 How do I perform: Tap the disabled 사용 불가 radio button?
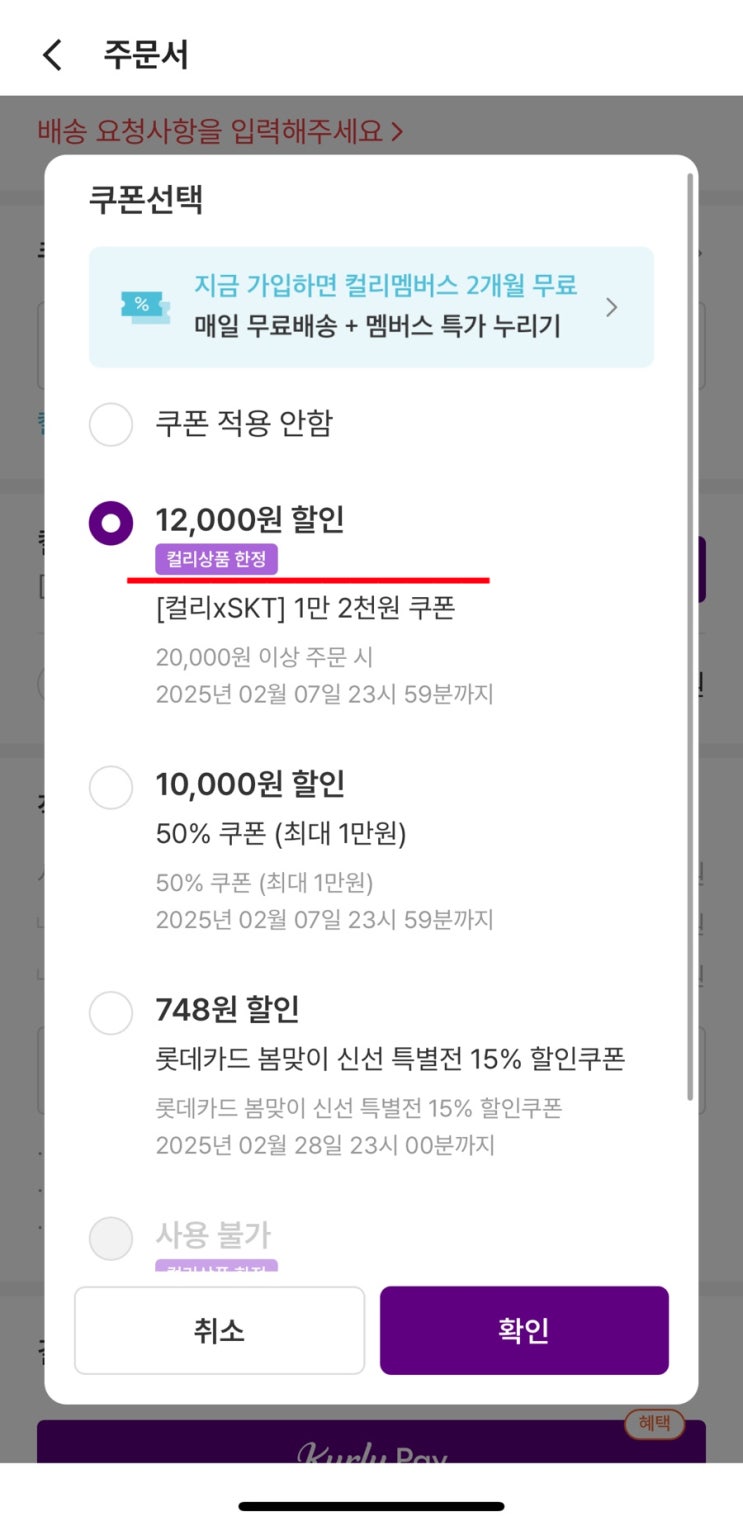(x=111, y=1238)
